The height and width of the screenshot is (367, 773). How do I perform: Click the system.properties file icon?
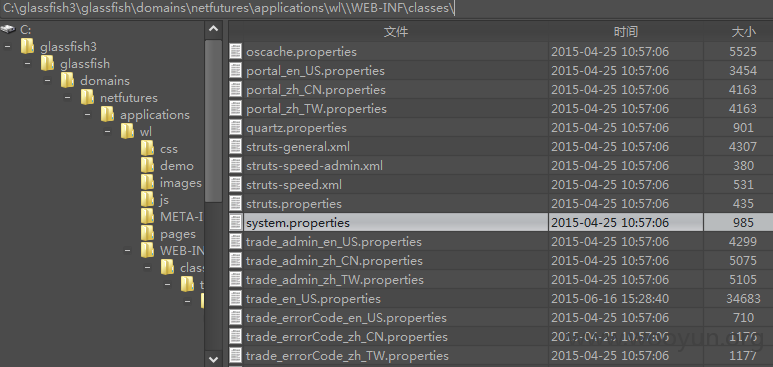[236, 222]
